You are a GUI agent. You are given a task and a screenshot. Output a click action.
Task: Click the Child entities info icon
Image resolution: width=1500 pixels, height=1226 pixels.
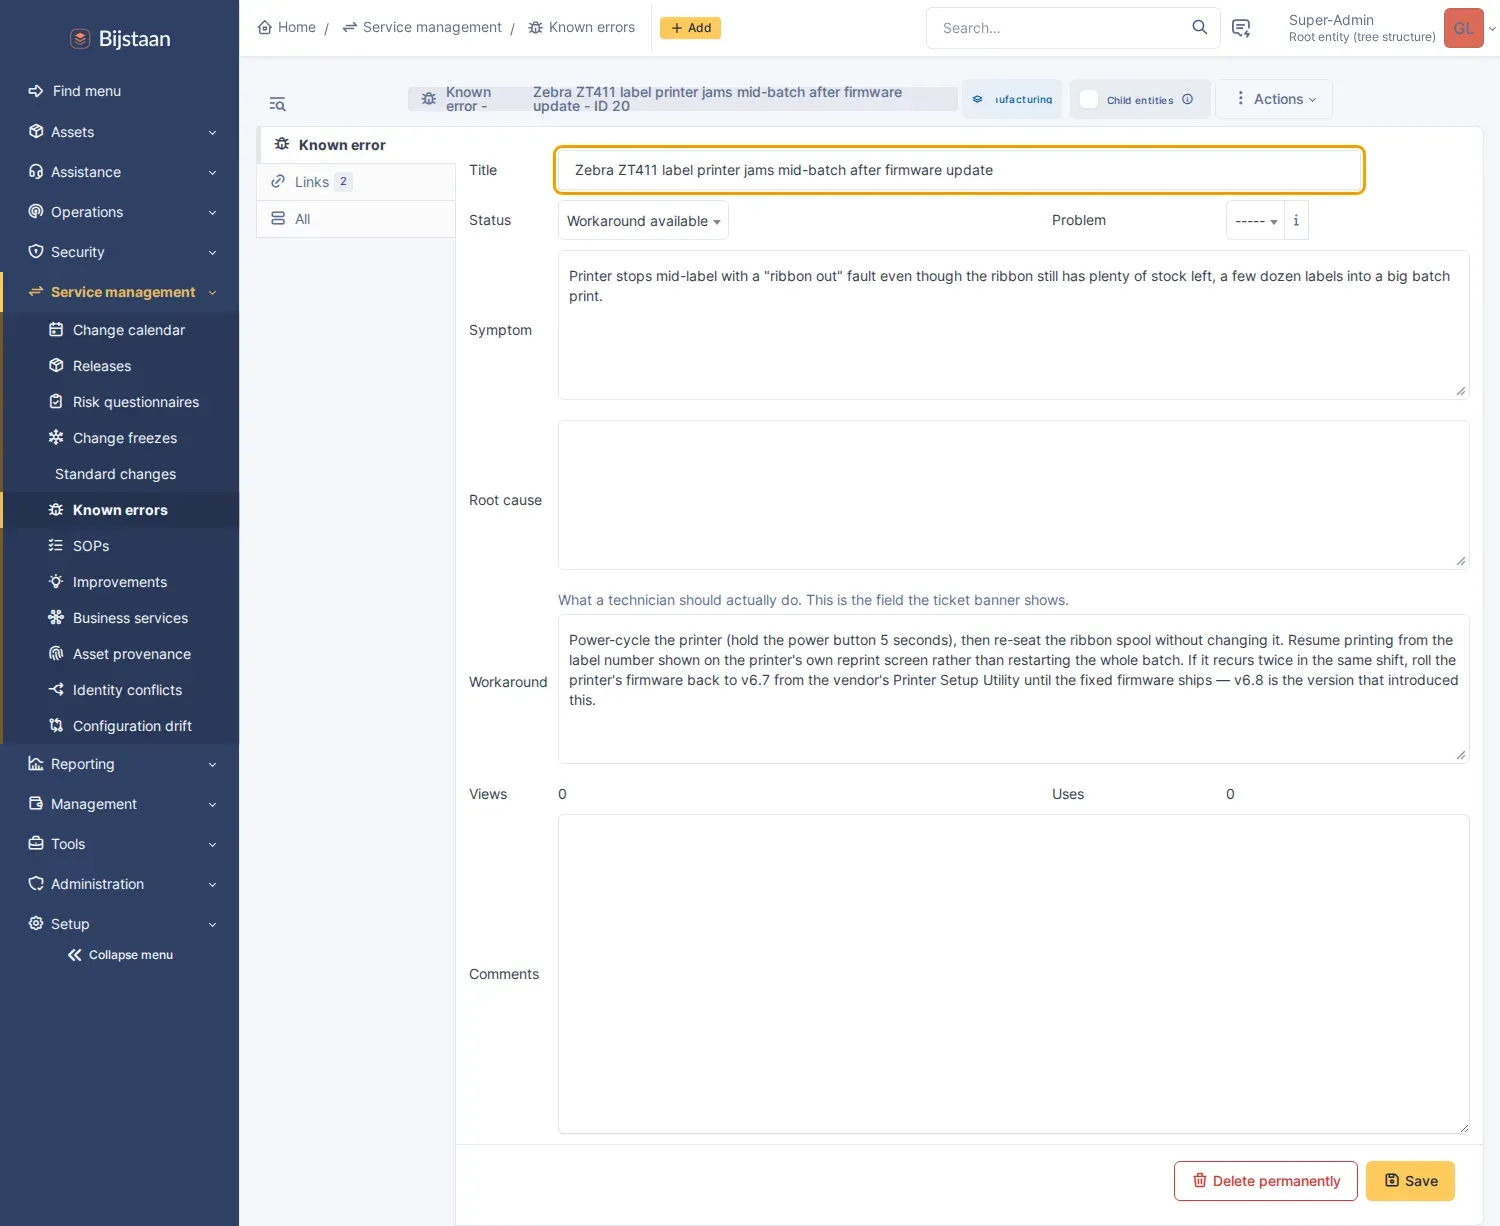tap(1187, 99)
